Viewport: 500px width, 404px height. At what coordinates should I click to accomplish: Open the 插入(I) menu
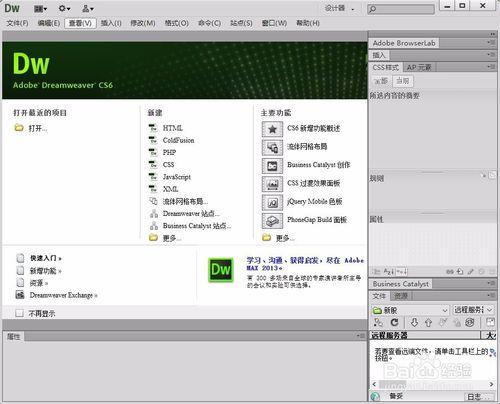(x=111, y=23)
